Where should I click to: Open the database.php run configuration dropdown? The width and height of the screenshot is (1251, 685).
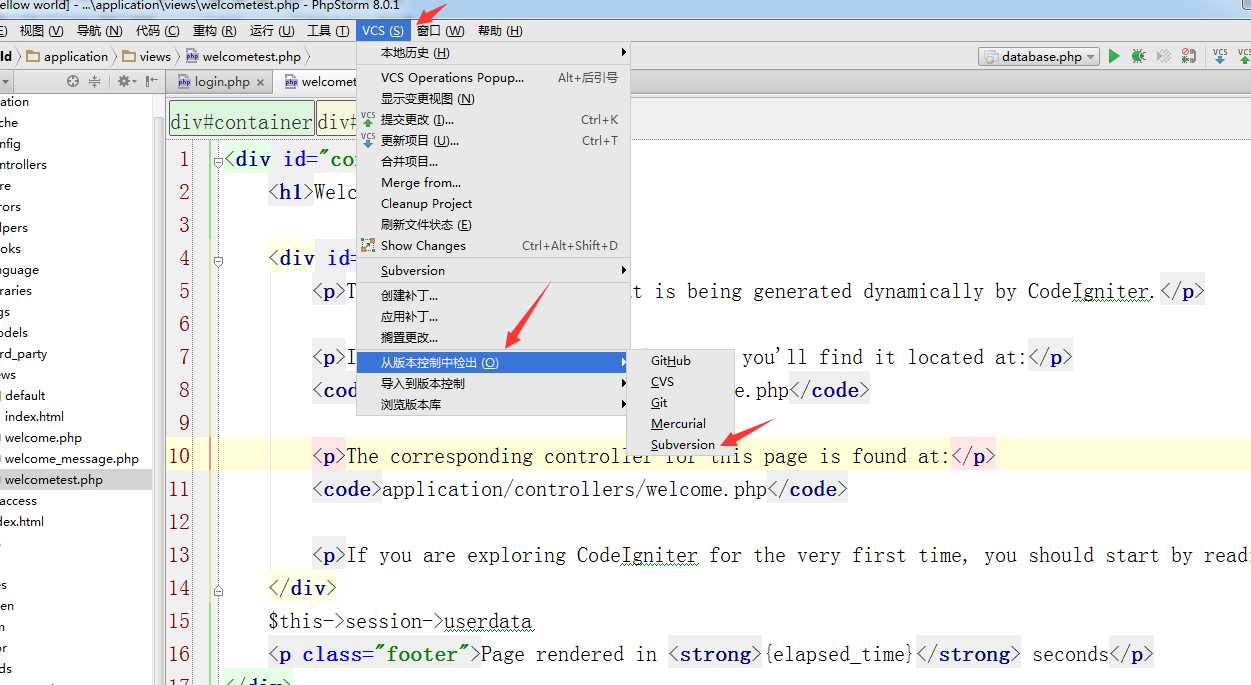(x=1038, y=57)
